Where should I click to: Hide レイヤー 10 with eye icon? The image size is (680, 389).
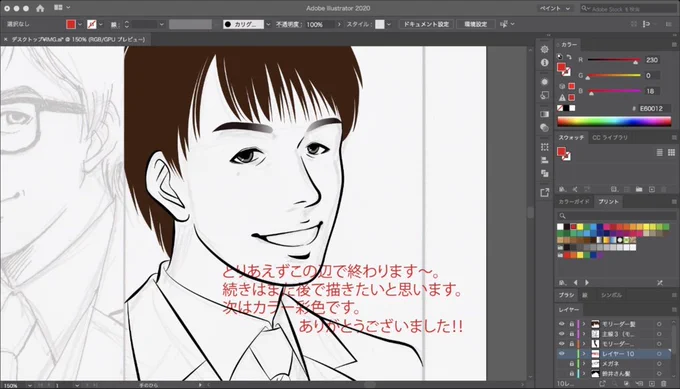click(562, 354)
